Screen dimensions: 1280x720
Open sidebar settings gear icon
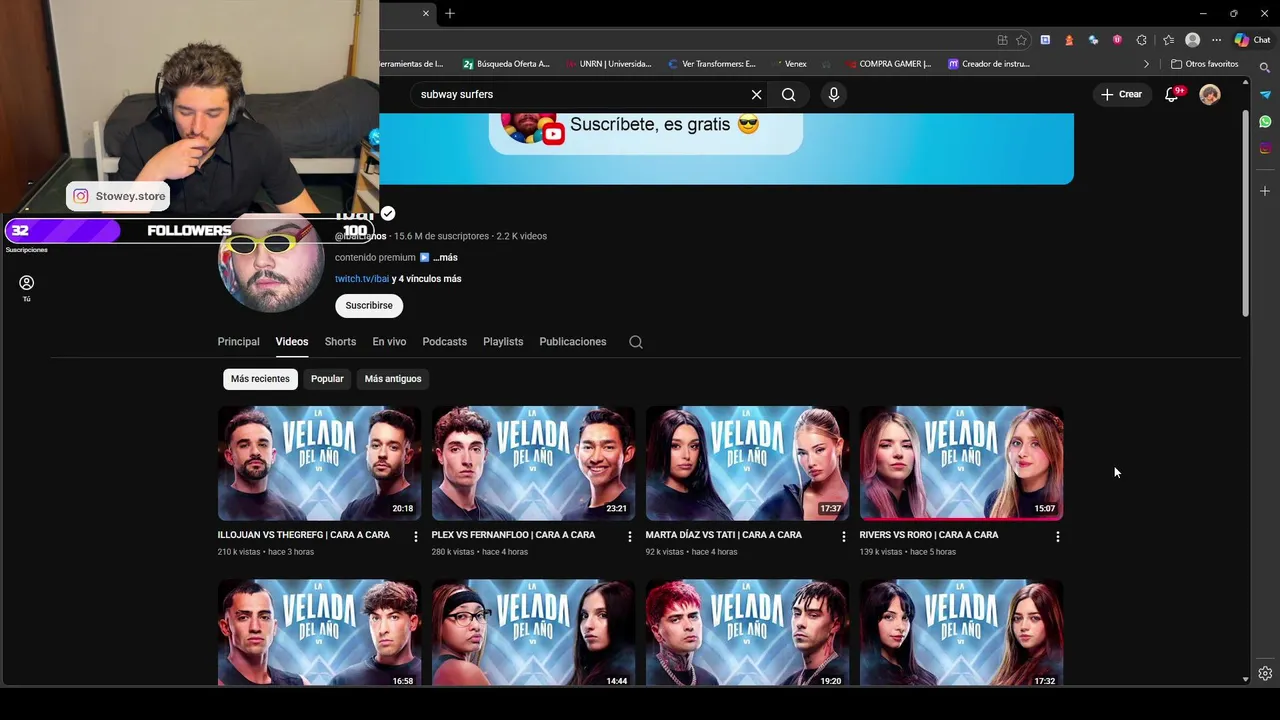pos(1265,673)
